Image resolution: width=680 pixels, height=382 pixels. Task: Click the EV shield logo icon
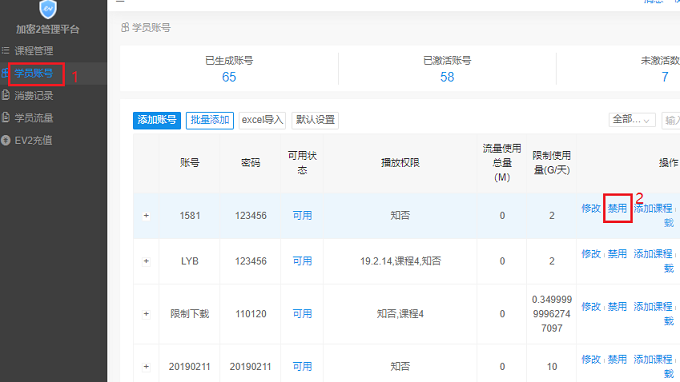coord(48,9)
